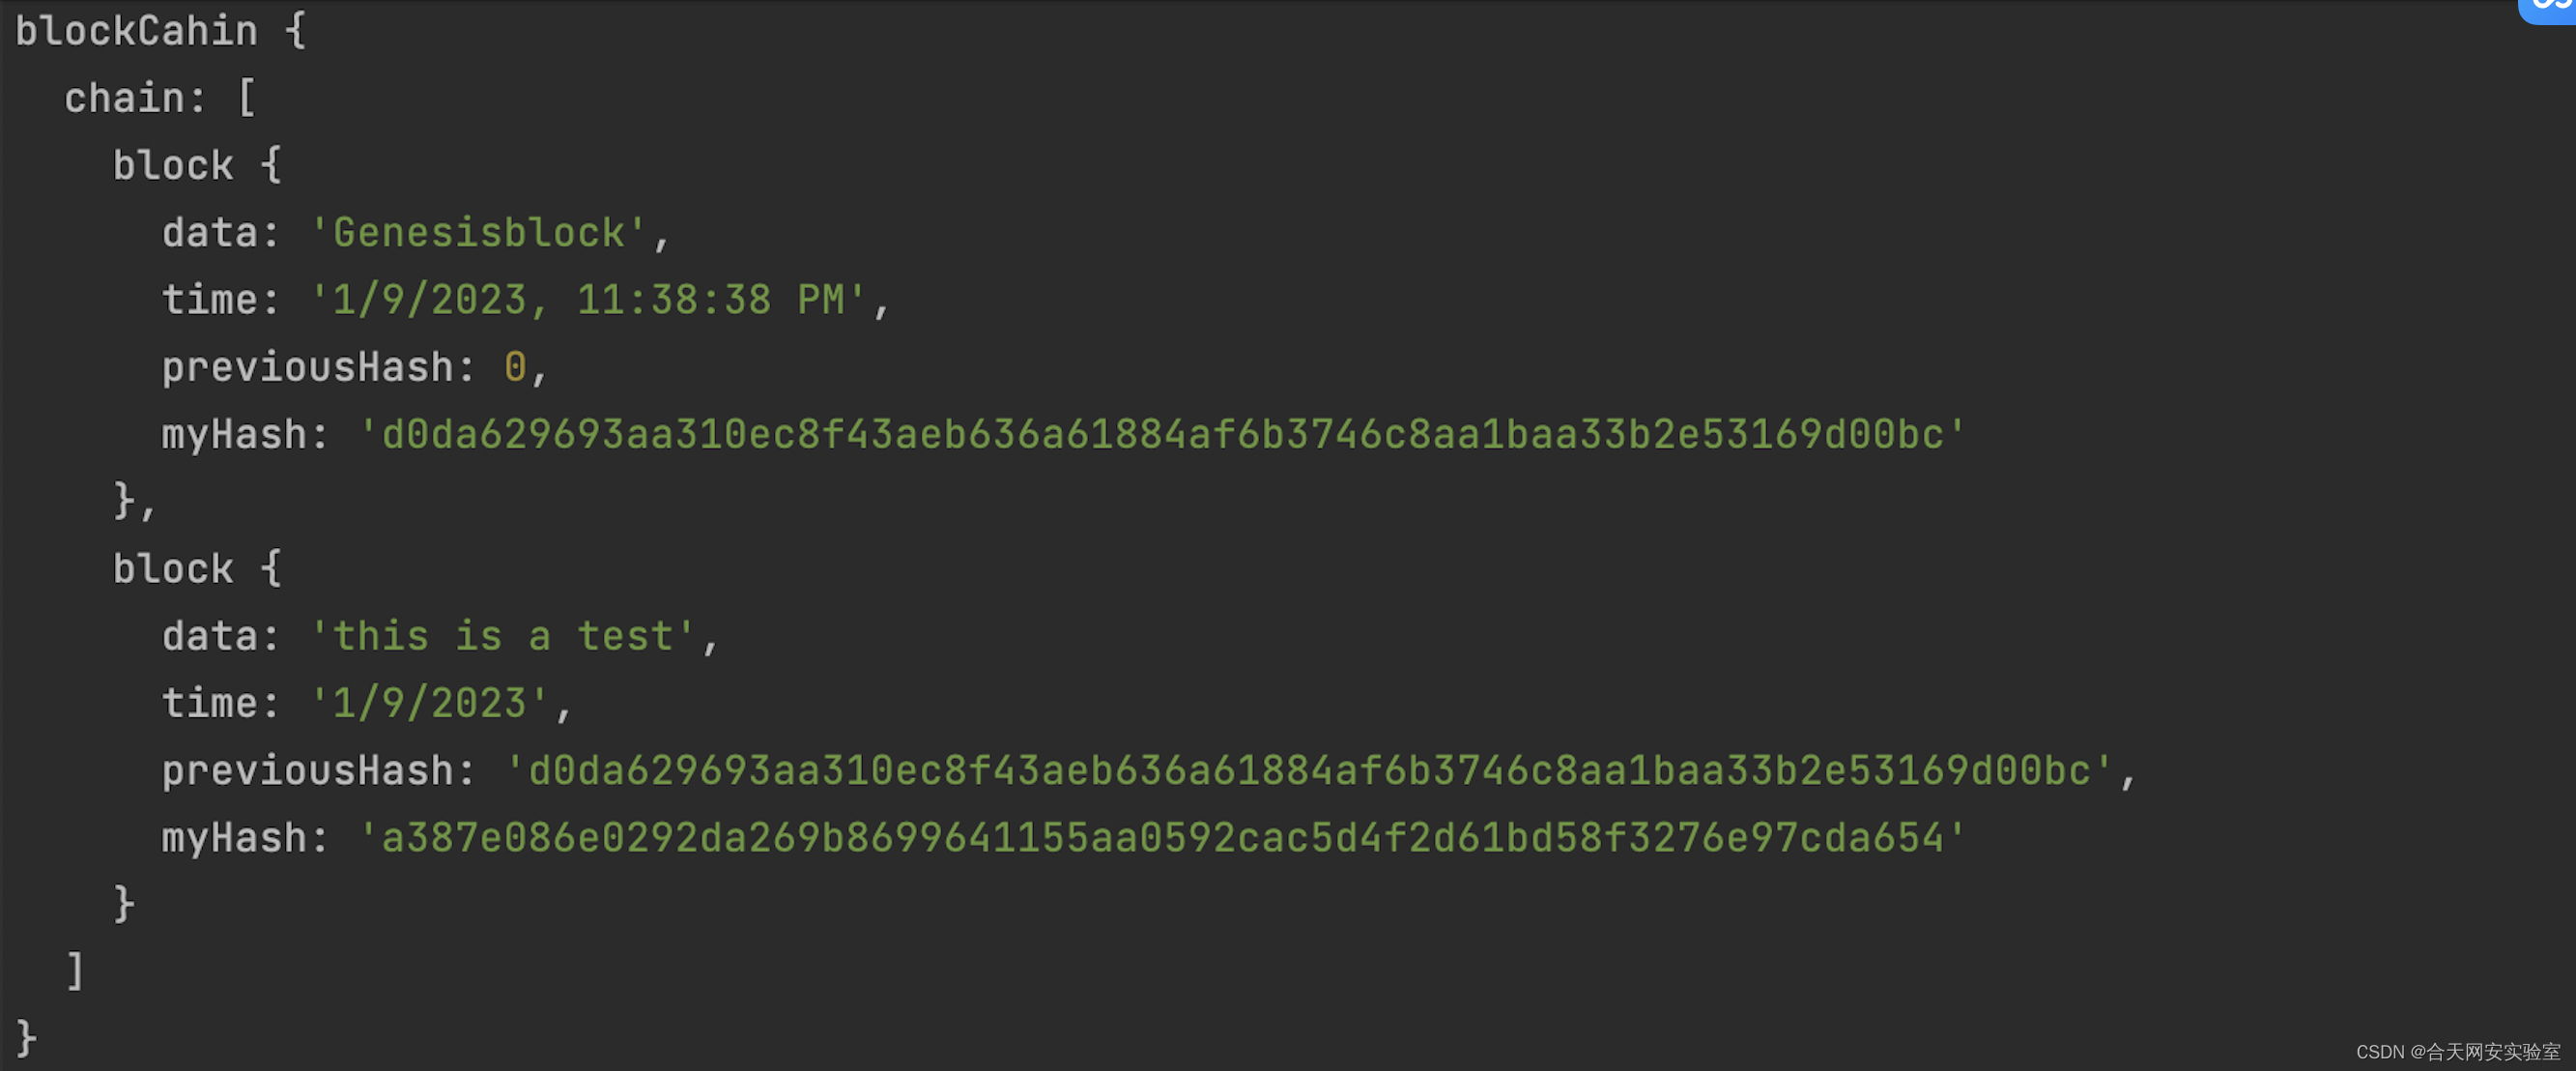
Task: Click the CSDN watermark text
Action: pos(2458,1051)
